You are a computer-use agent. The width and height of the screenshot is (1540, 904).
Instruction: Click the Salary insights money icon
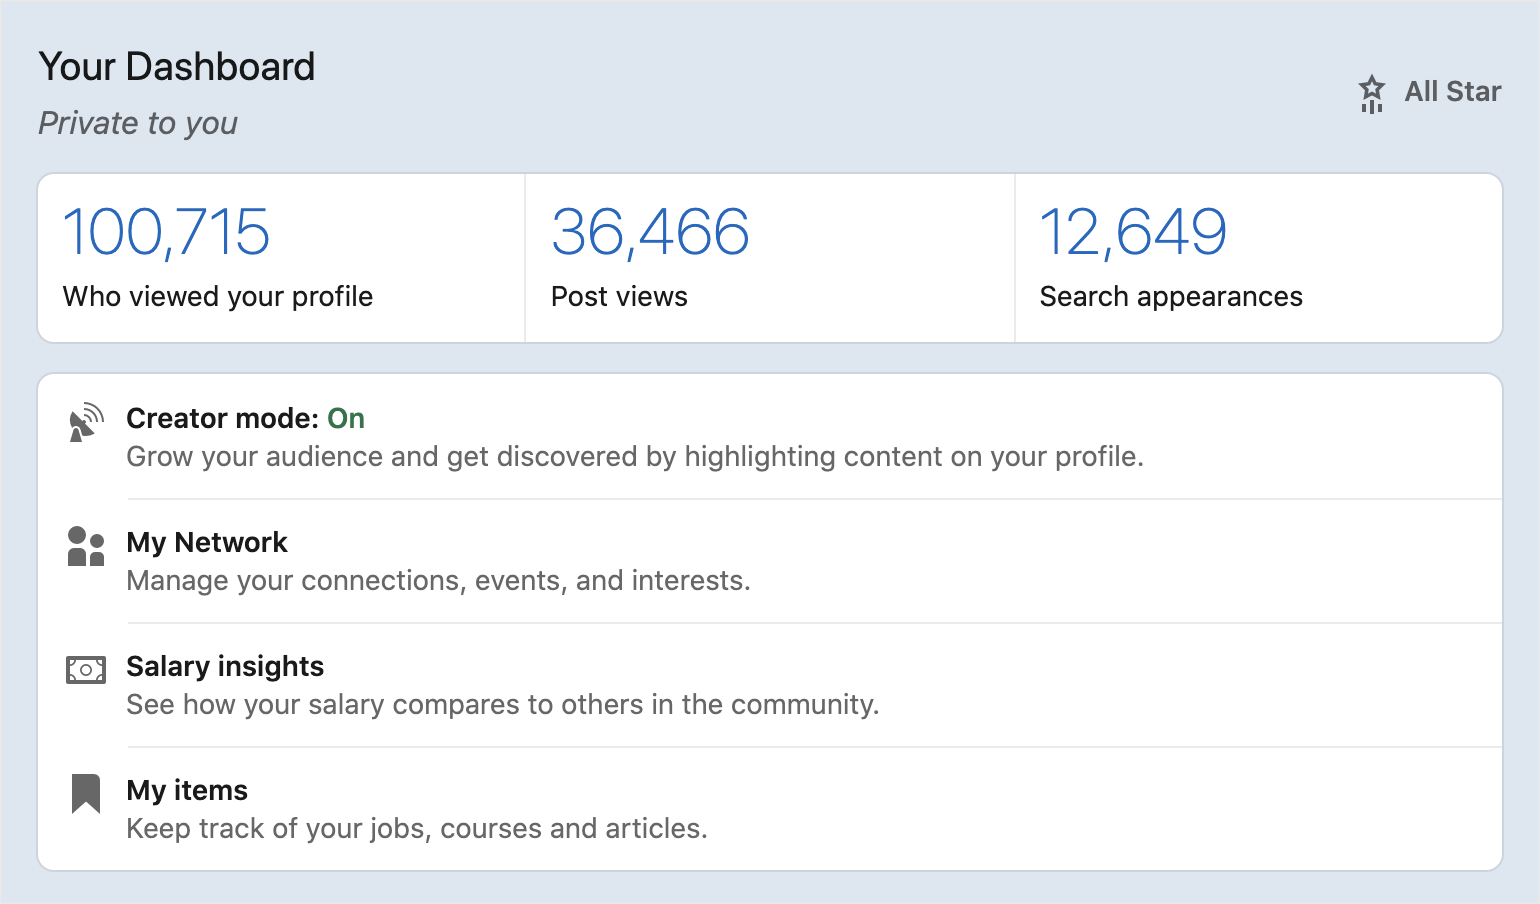86,670
